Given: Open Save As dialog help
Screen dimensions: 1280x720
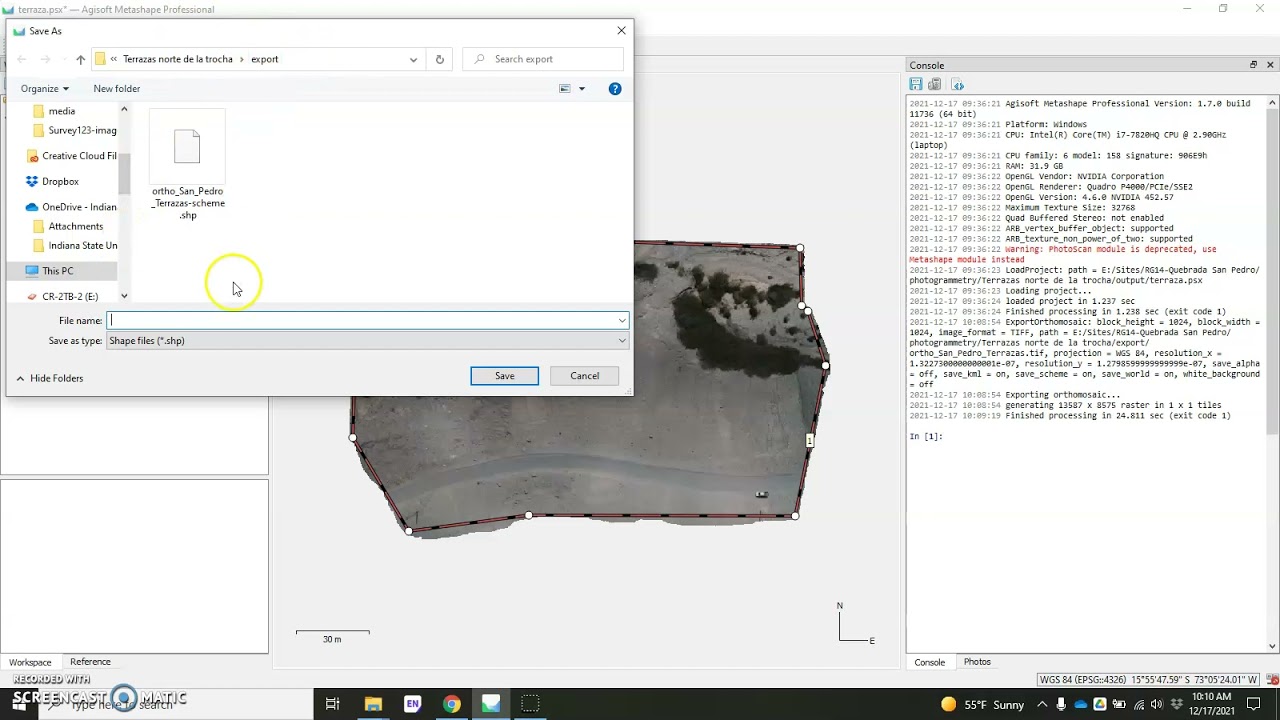Looking at the screenshot, I should click(615, 89).
